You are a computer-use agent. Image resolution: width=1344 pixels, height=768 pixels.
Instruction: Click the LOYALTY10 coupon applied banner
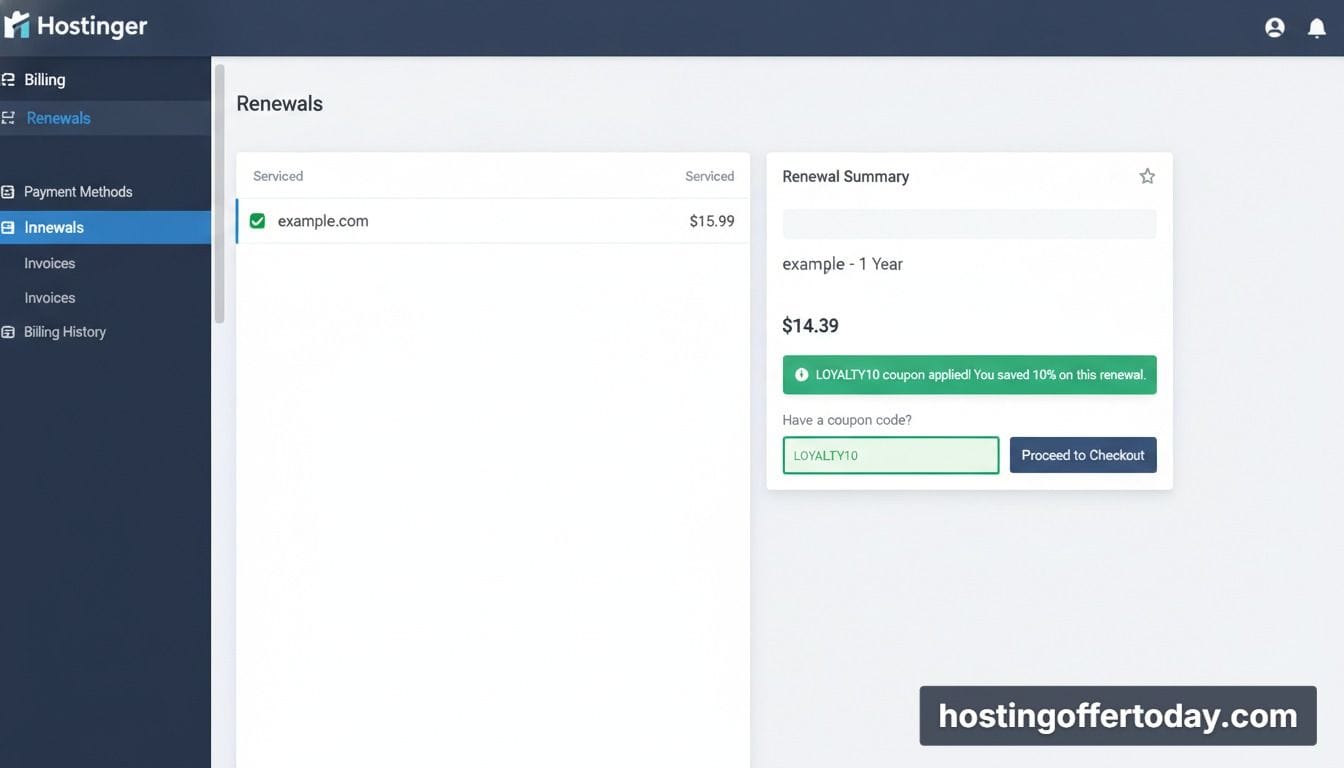969,375
